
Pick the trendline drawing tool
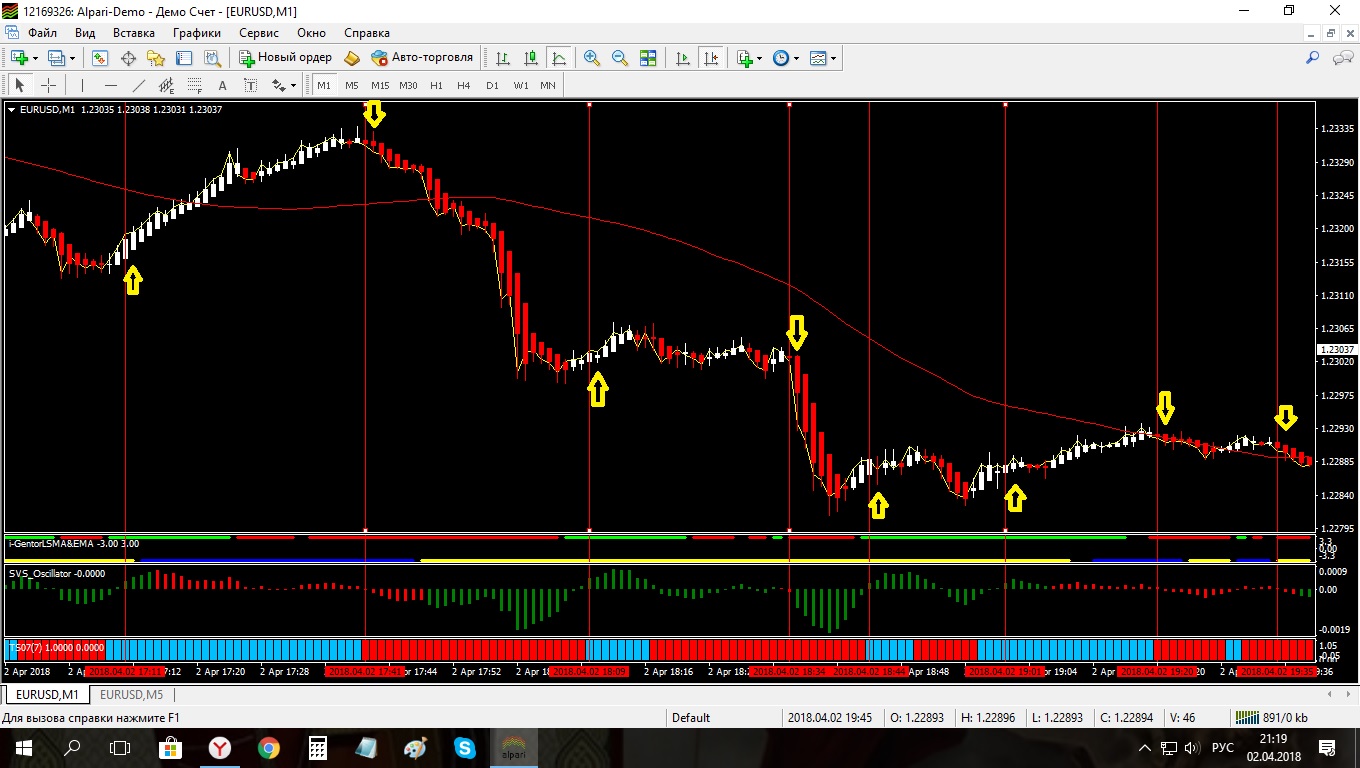click(139, 85)
